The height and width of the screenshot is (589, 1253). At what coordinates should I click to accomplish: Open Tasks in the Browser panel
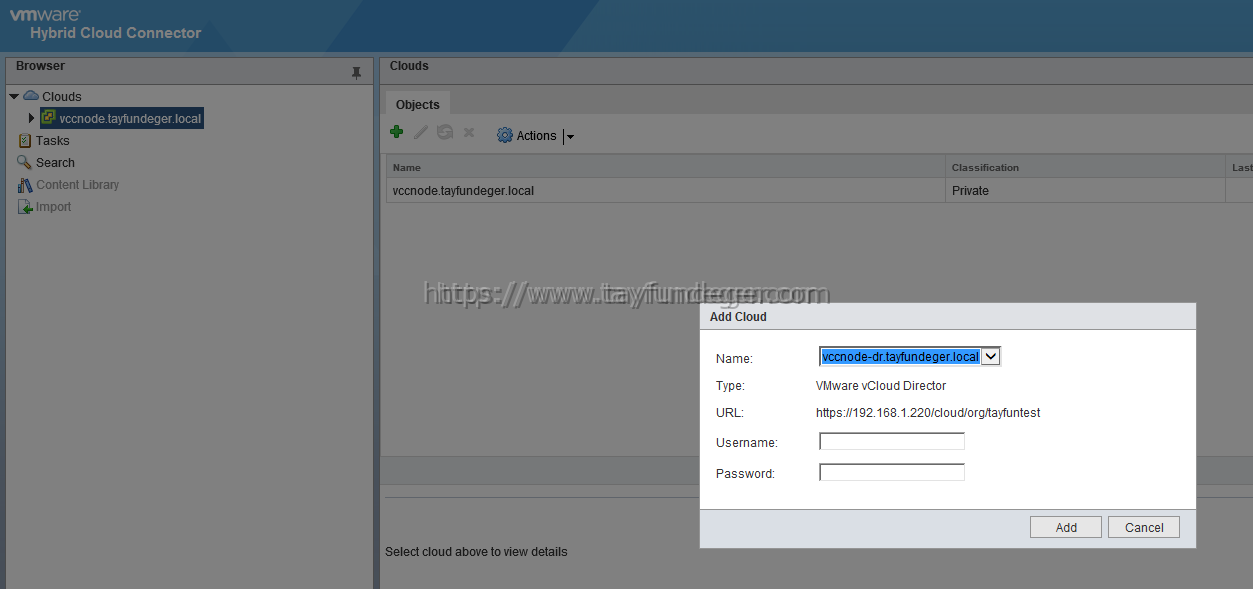[53, 141]
